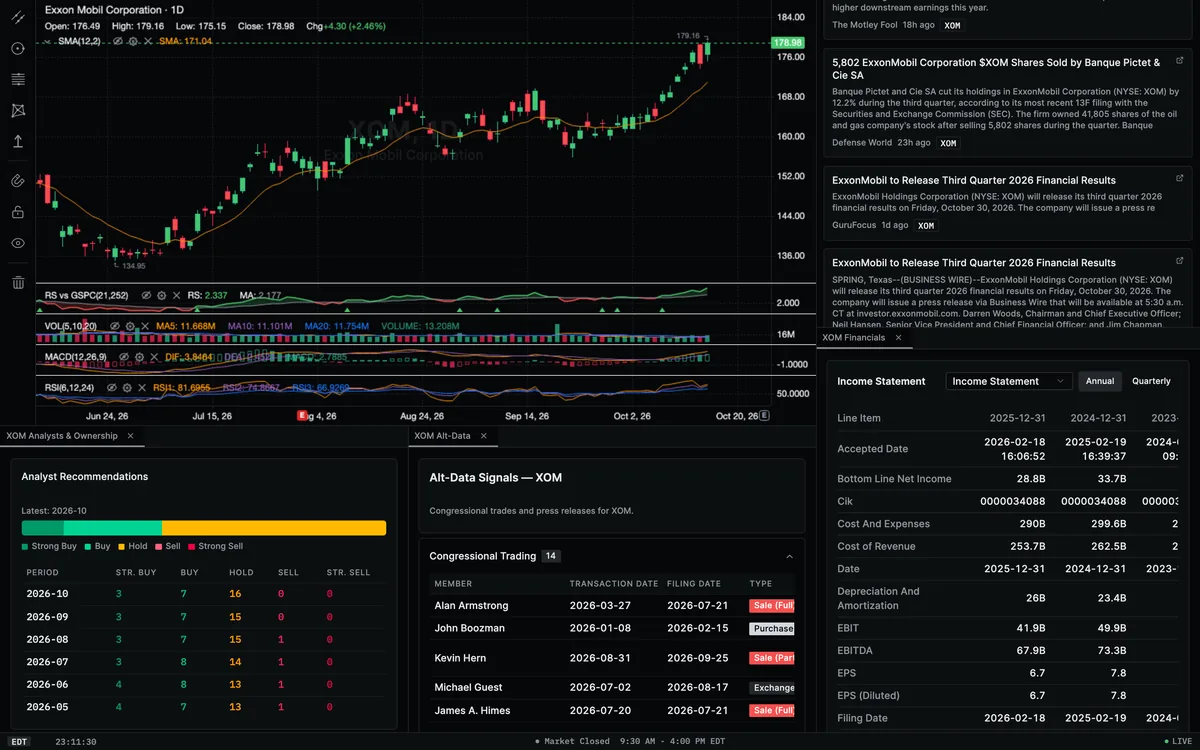Click John Boozman's Purchase badge
The height and width of the screenshot is (750, 1200).
tap(772, 628)
